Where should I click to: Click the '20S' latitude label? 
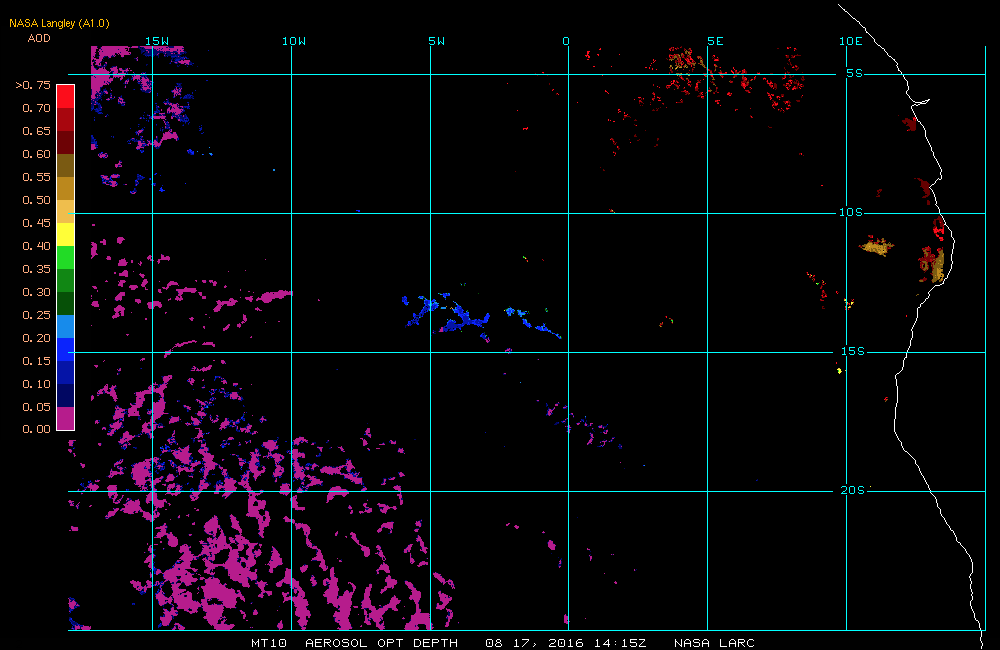coord(853,490)
